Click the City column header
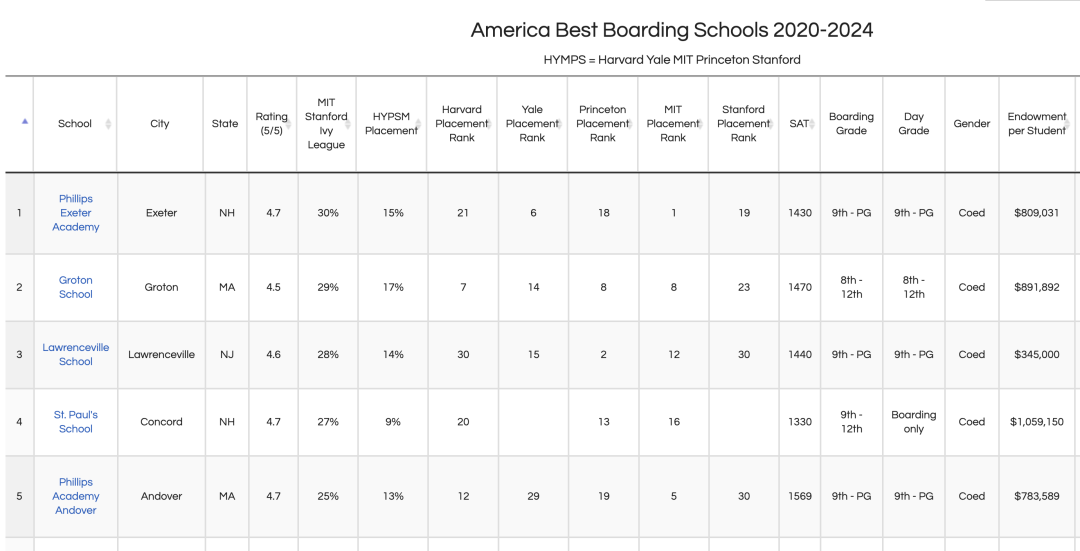Screen dimensions: 1080x551 (x=160, y=124)
